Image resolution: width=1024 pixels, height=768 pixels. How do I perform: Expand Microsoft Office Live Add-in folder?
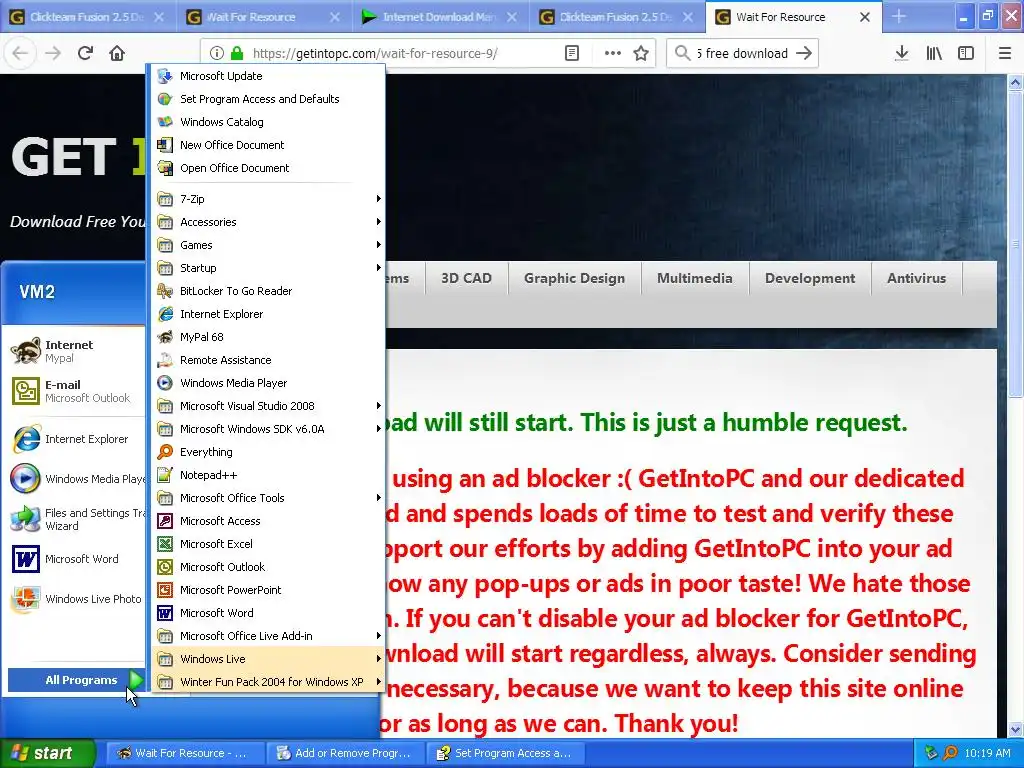(x=268, y=635)
